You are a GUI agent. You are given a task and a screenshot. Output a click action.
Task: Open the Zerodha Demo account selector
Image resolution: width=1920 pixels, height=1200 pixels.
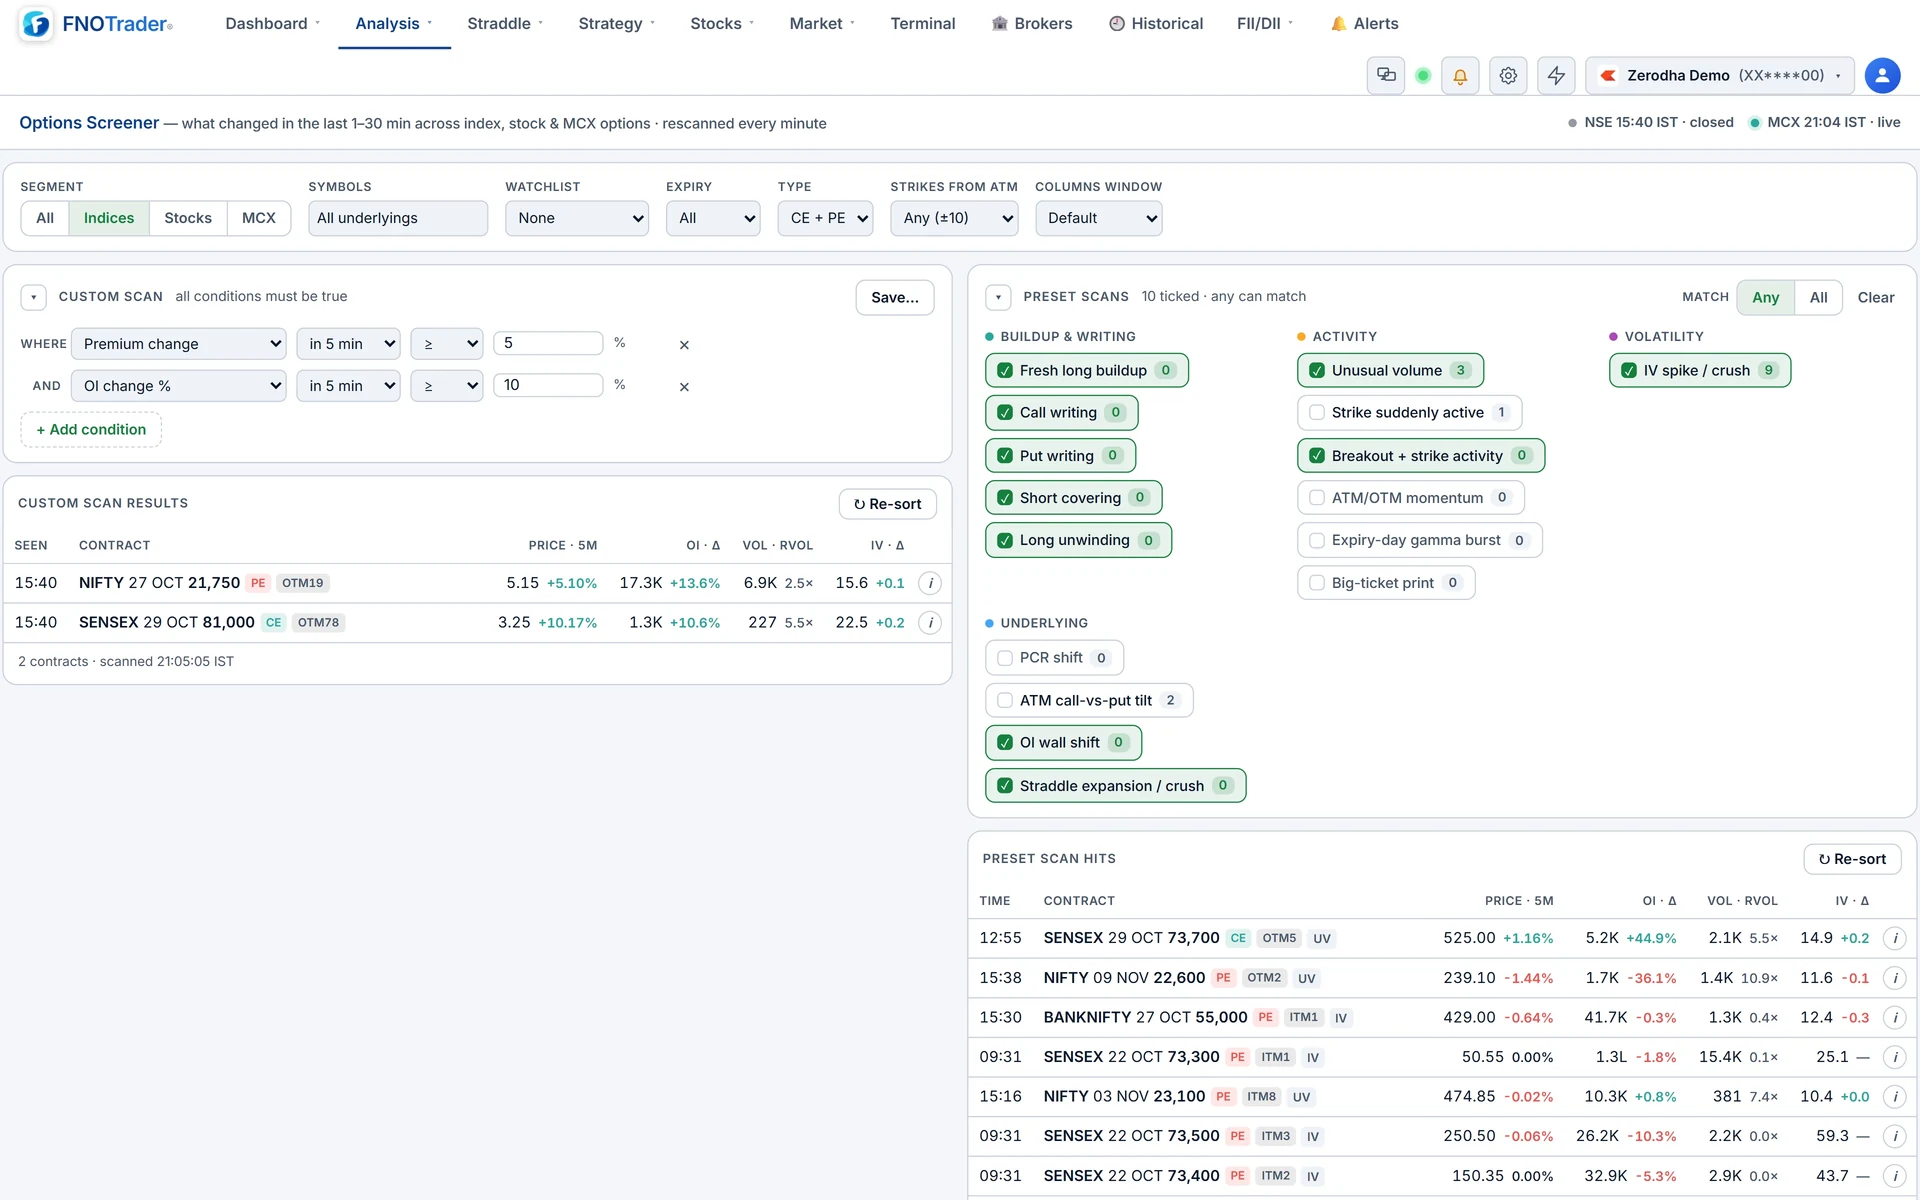[1720, 75]
